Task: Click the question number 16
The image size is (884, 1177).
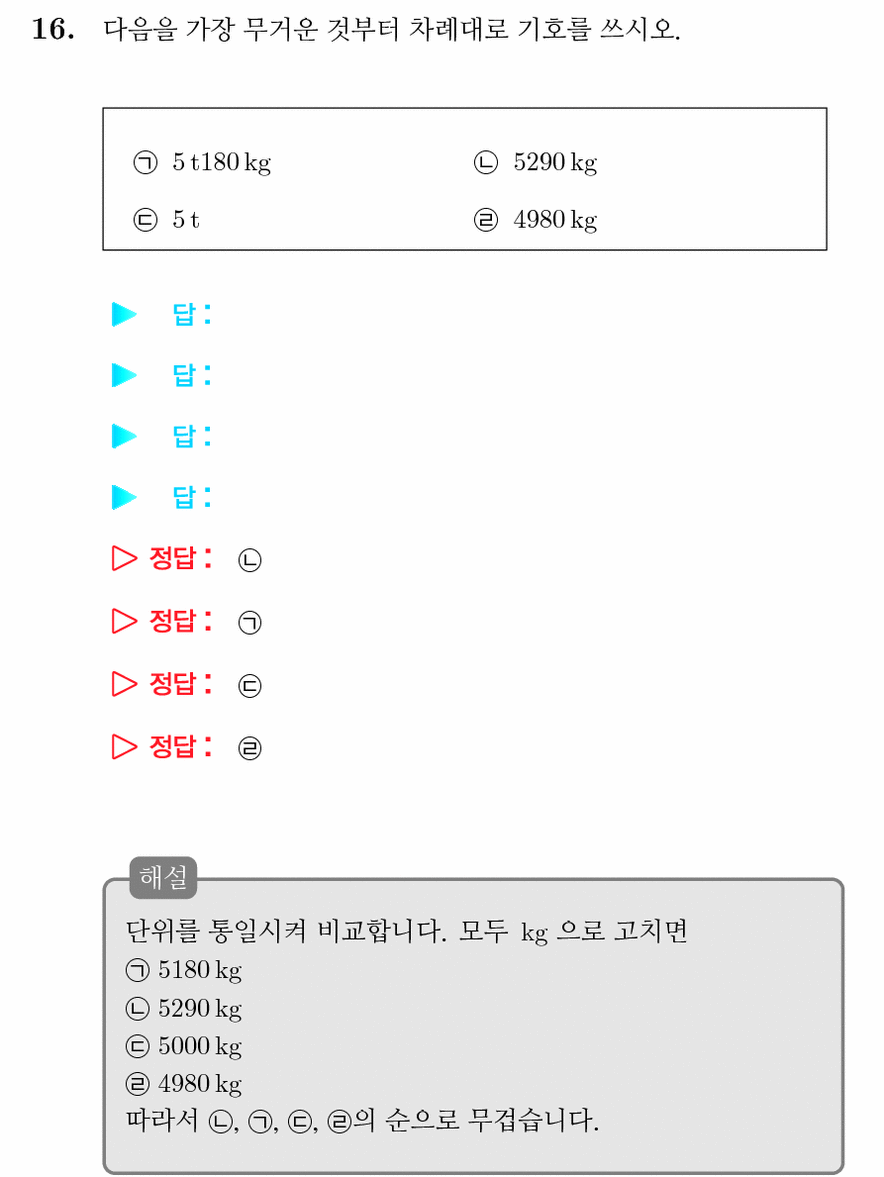Action: coord(53,29)
